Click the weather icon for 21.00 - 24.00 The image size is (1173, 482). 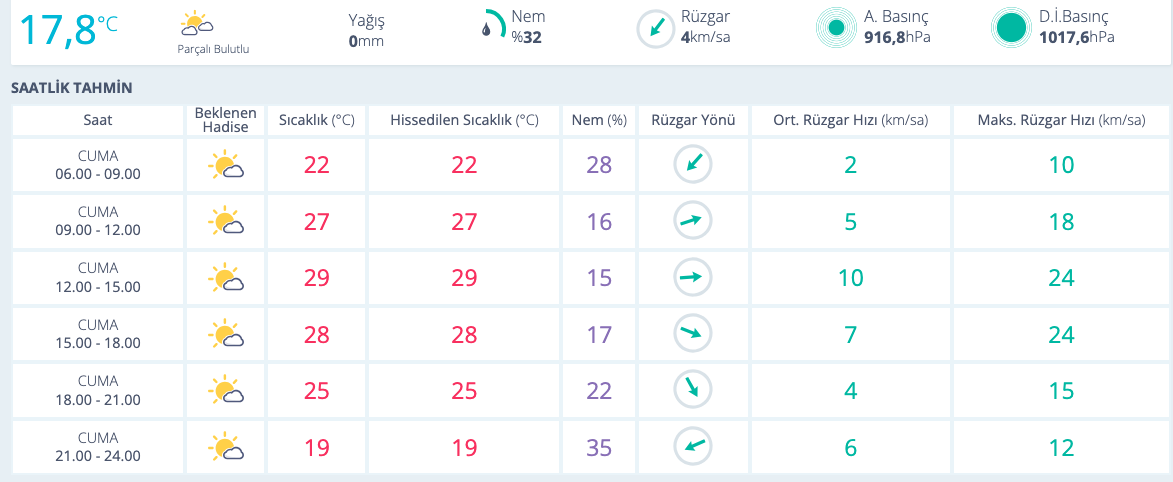point(226,447)
